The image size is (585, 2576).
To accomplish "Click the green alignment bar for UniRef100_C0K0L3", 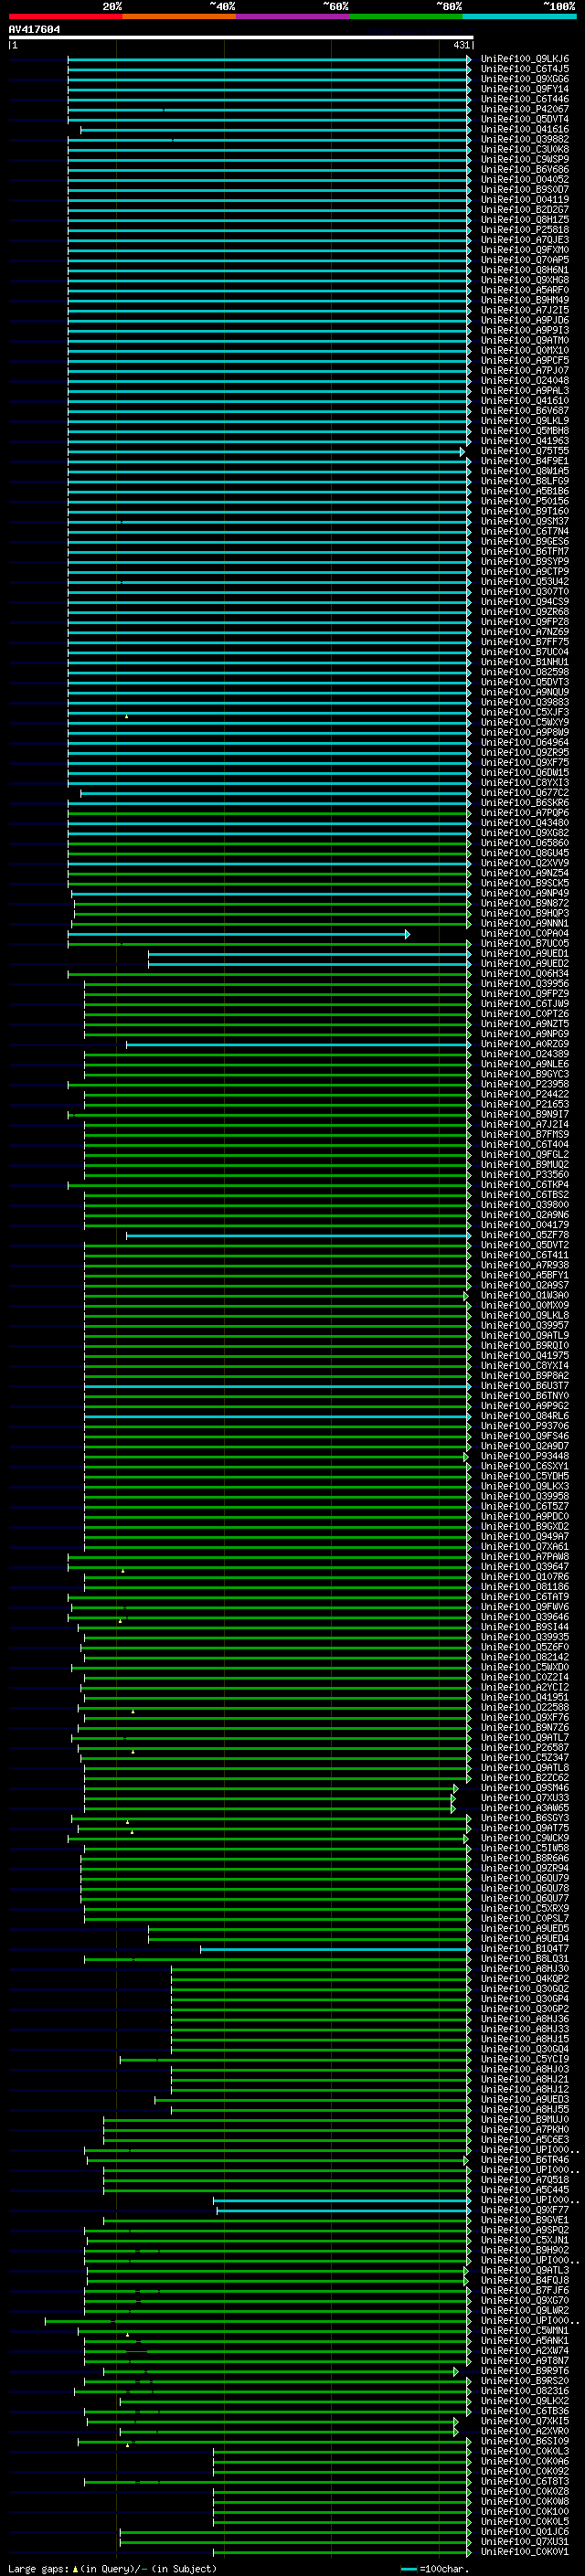I will [x=342, y=2452].
